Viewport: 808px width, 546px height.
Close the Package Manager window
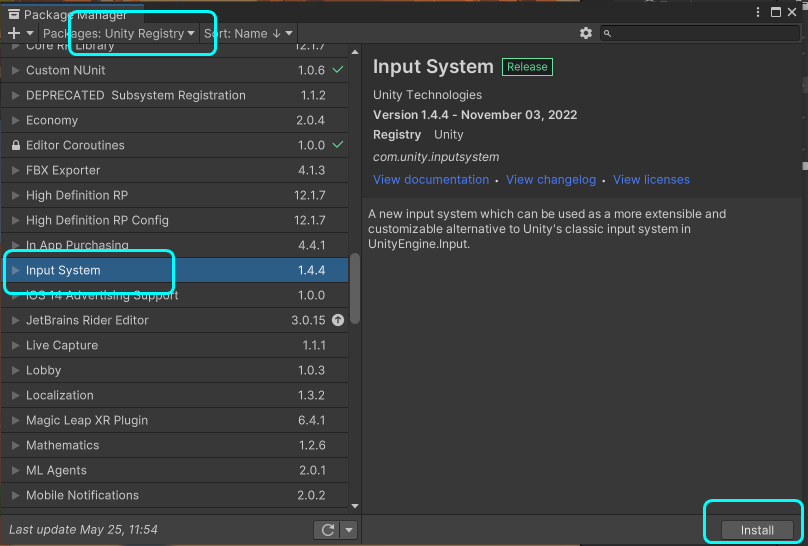[792, 12]
